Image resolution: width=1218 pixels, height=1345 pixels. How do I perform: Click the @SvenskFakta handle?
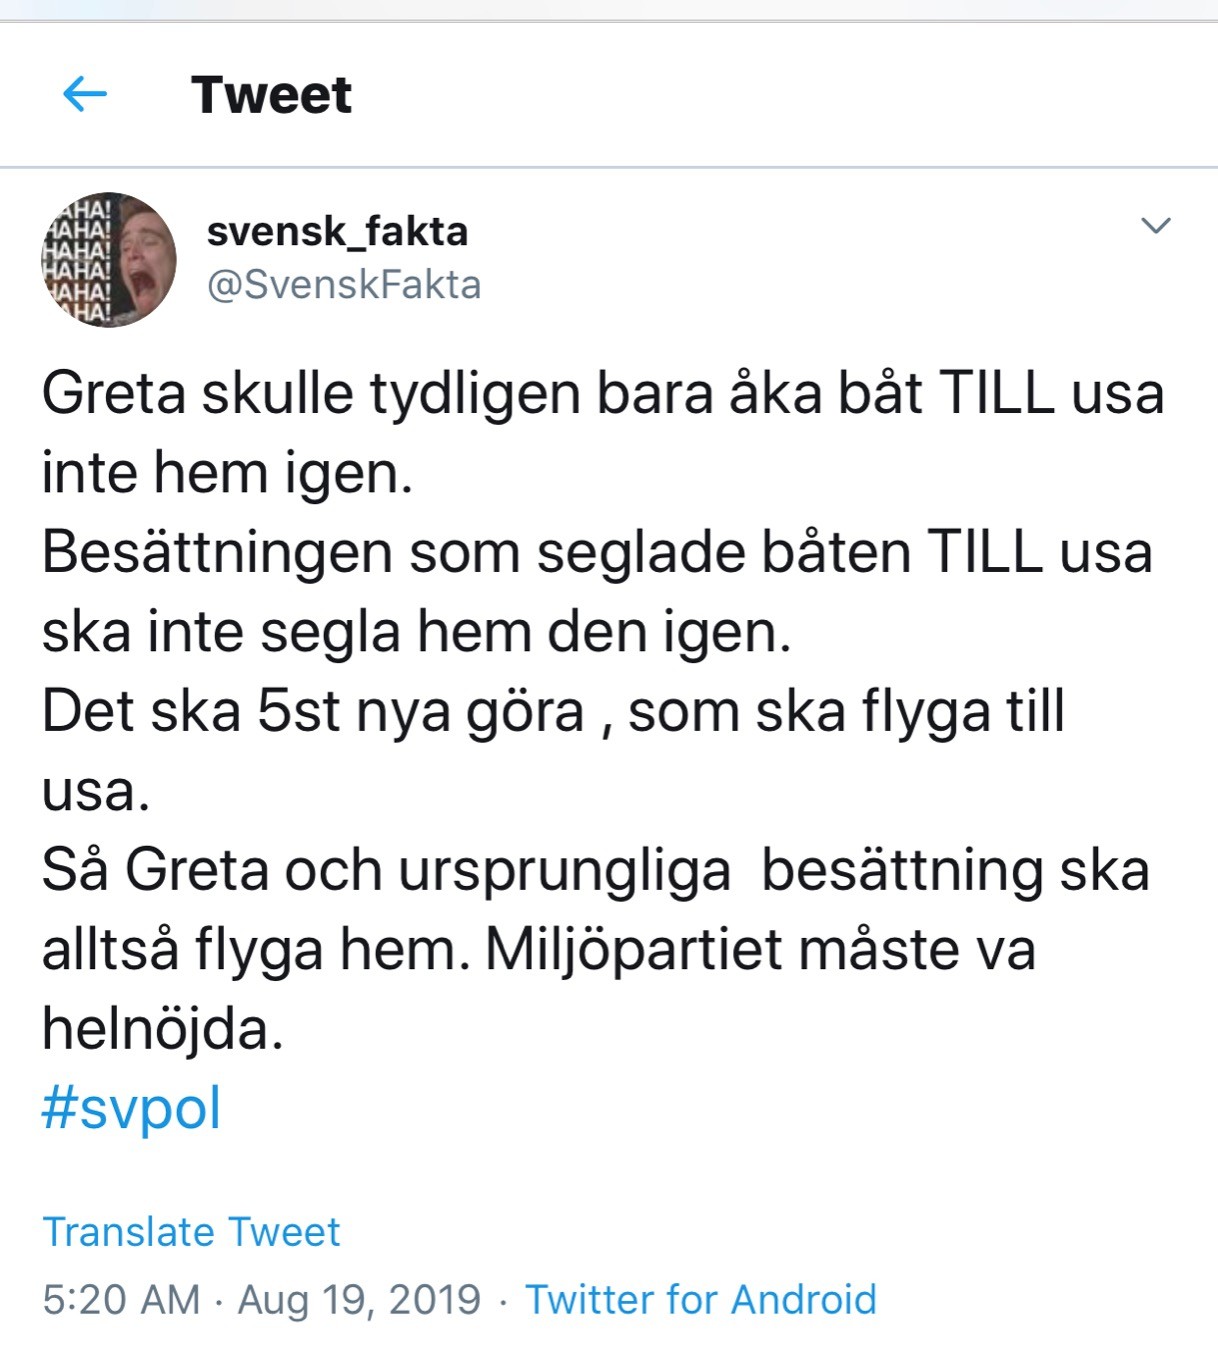343,285
